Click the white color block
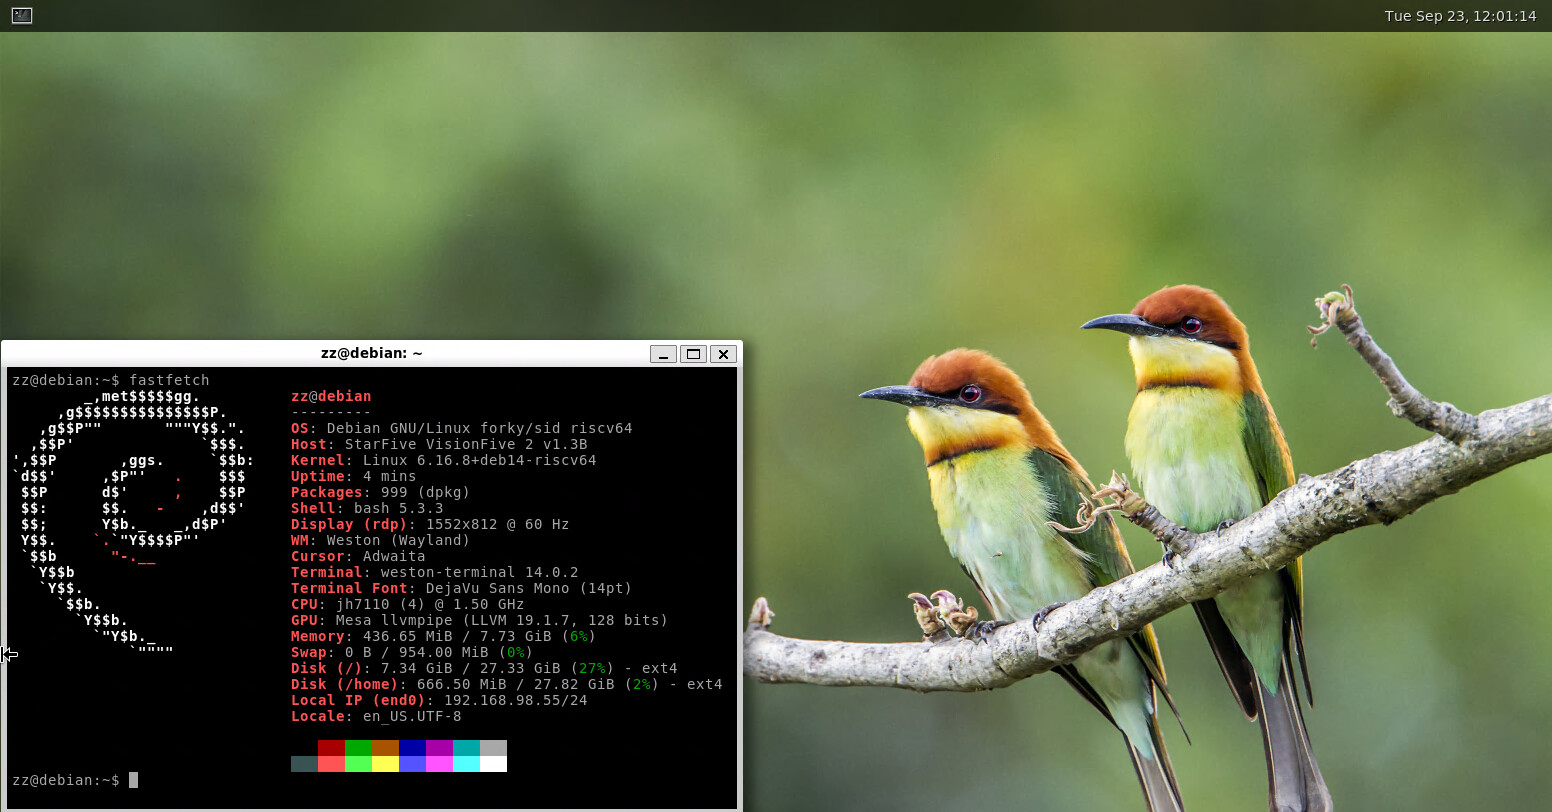1552x812 pixels. 493,764
